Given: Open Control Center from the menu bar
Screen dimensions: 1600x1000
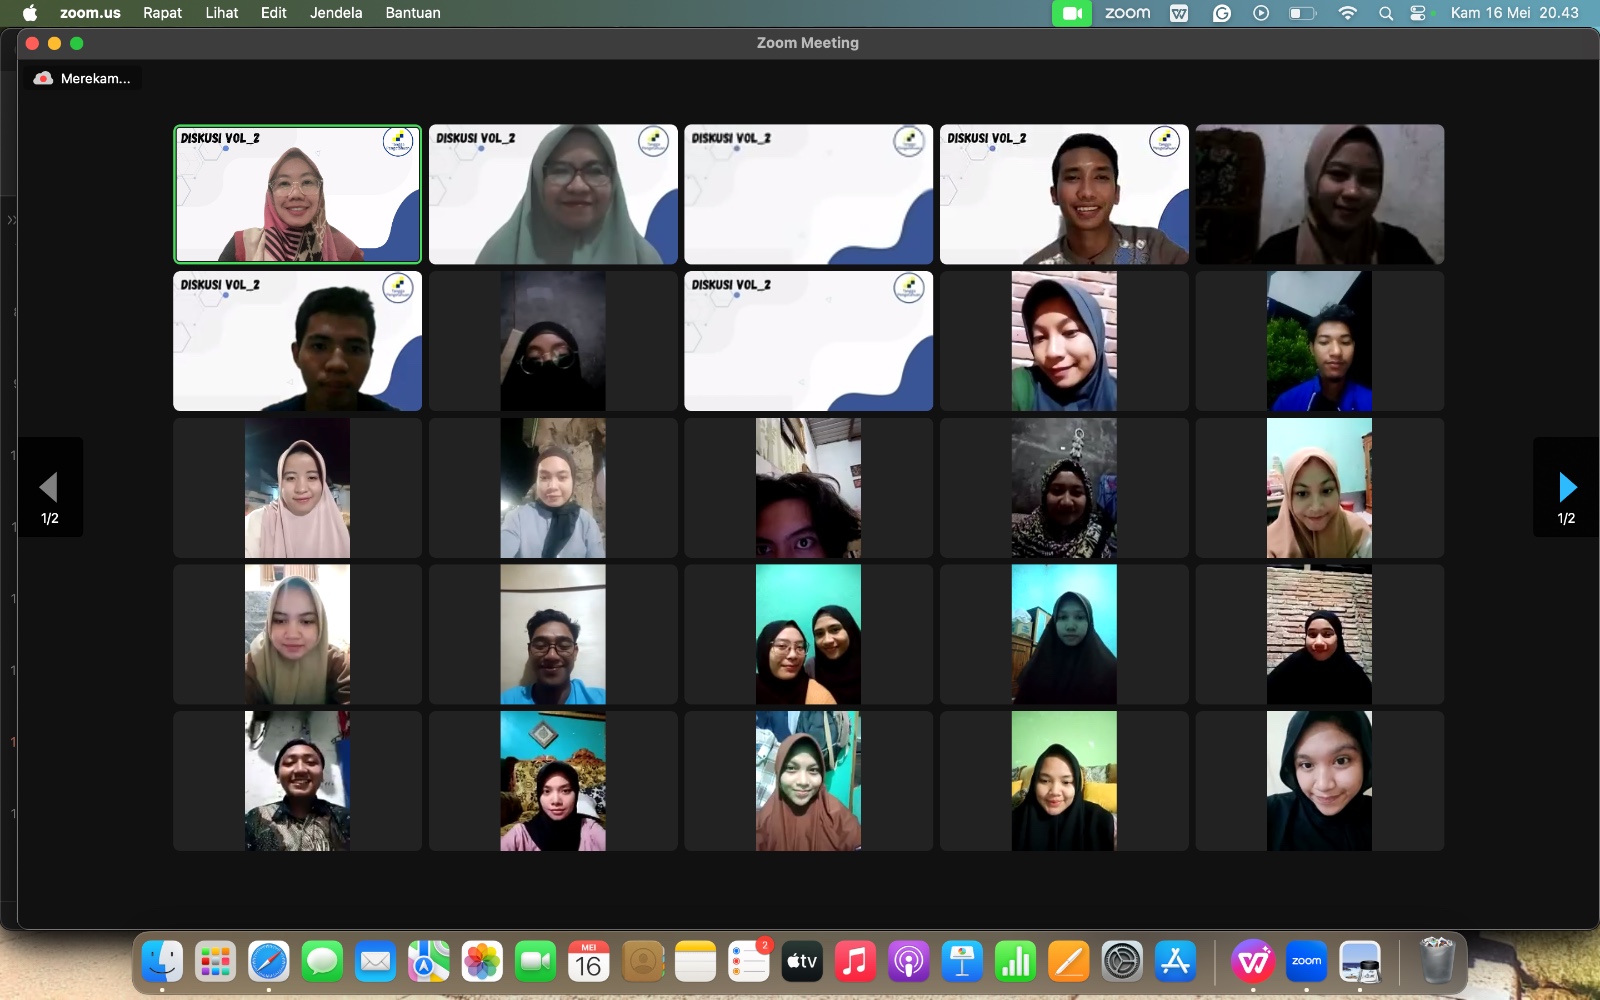Looking at the screenshot, I should [x=1418, y=13].
